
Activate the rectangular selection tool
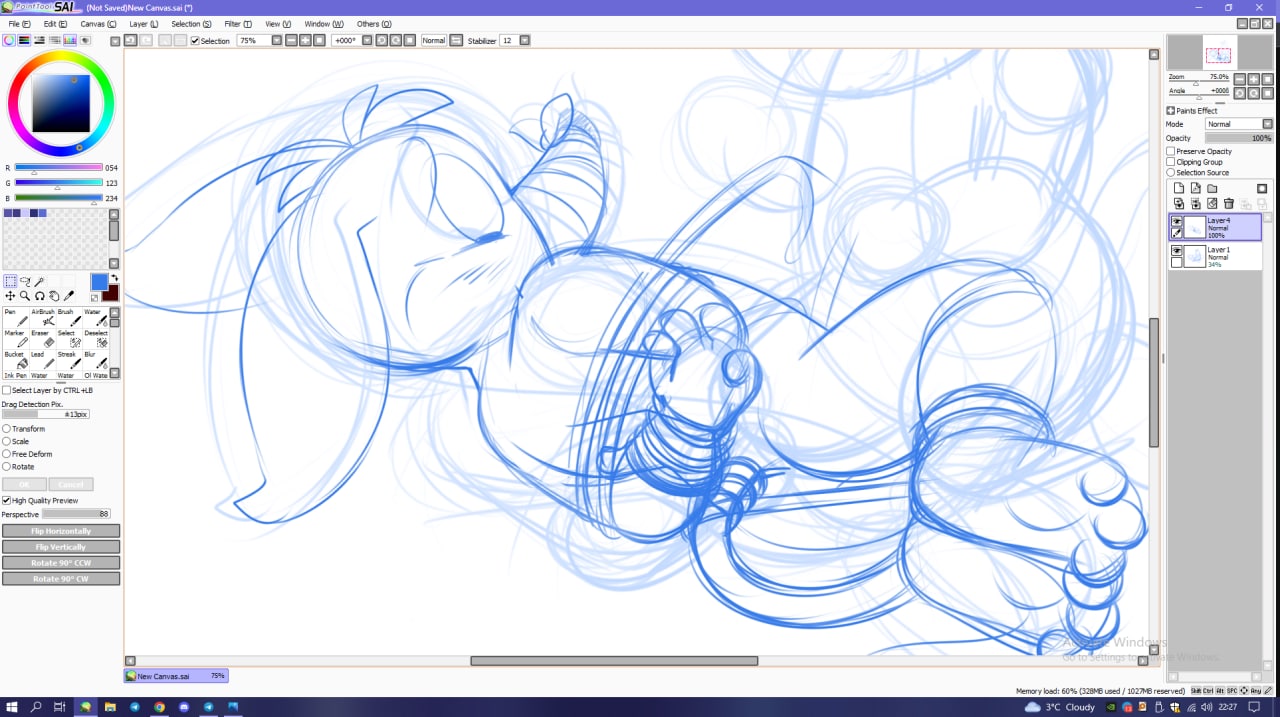click(x=10, y=282)
